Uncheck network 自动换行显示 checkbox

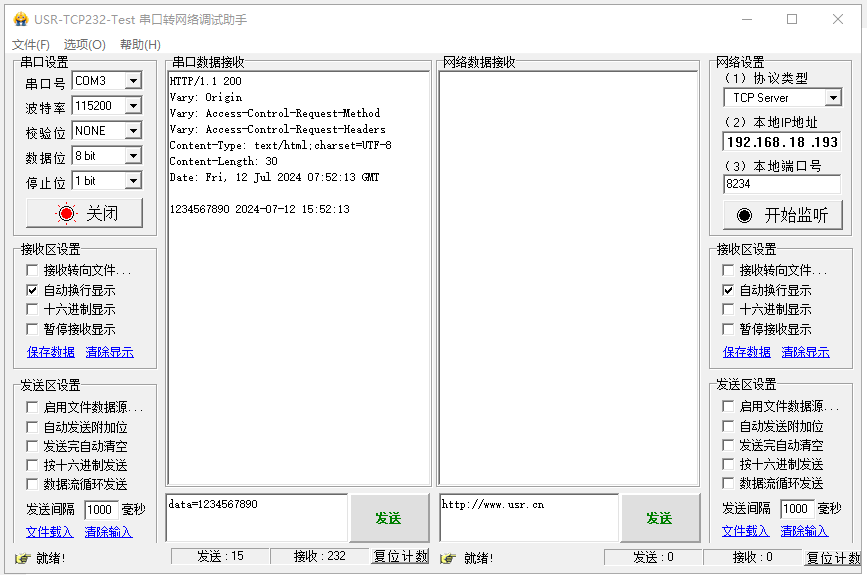728,290
